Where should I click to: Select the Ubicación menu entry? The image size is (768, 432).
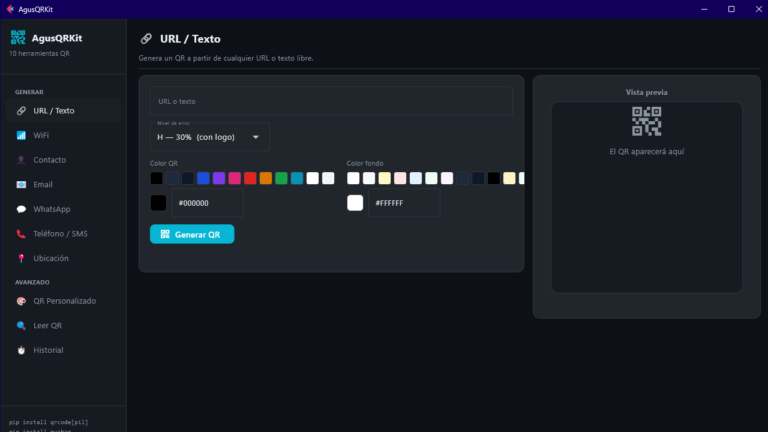(63, 258)
